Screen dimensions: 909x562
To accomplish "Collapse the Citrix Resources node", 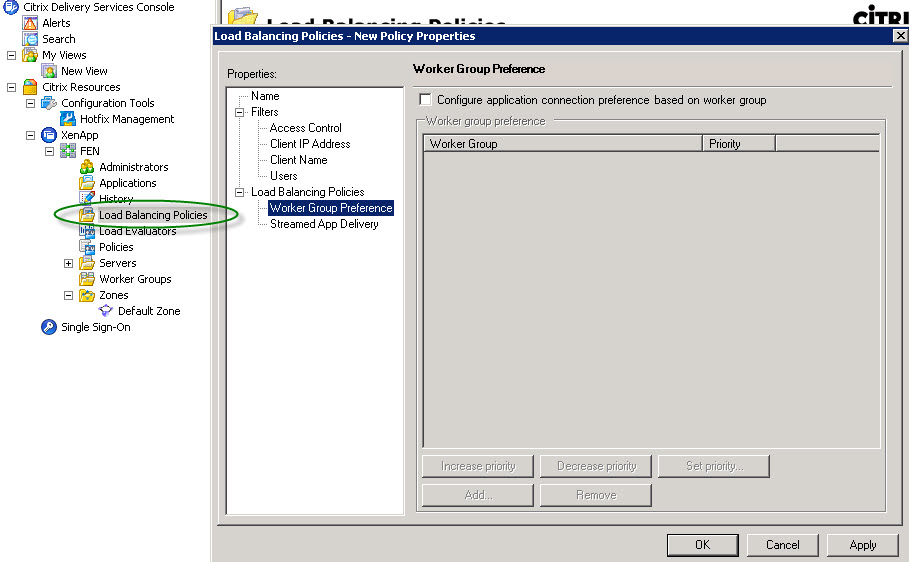I will pyautogui.click(x=11, y=88).
